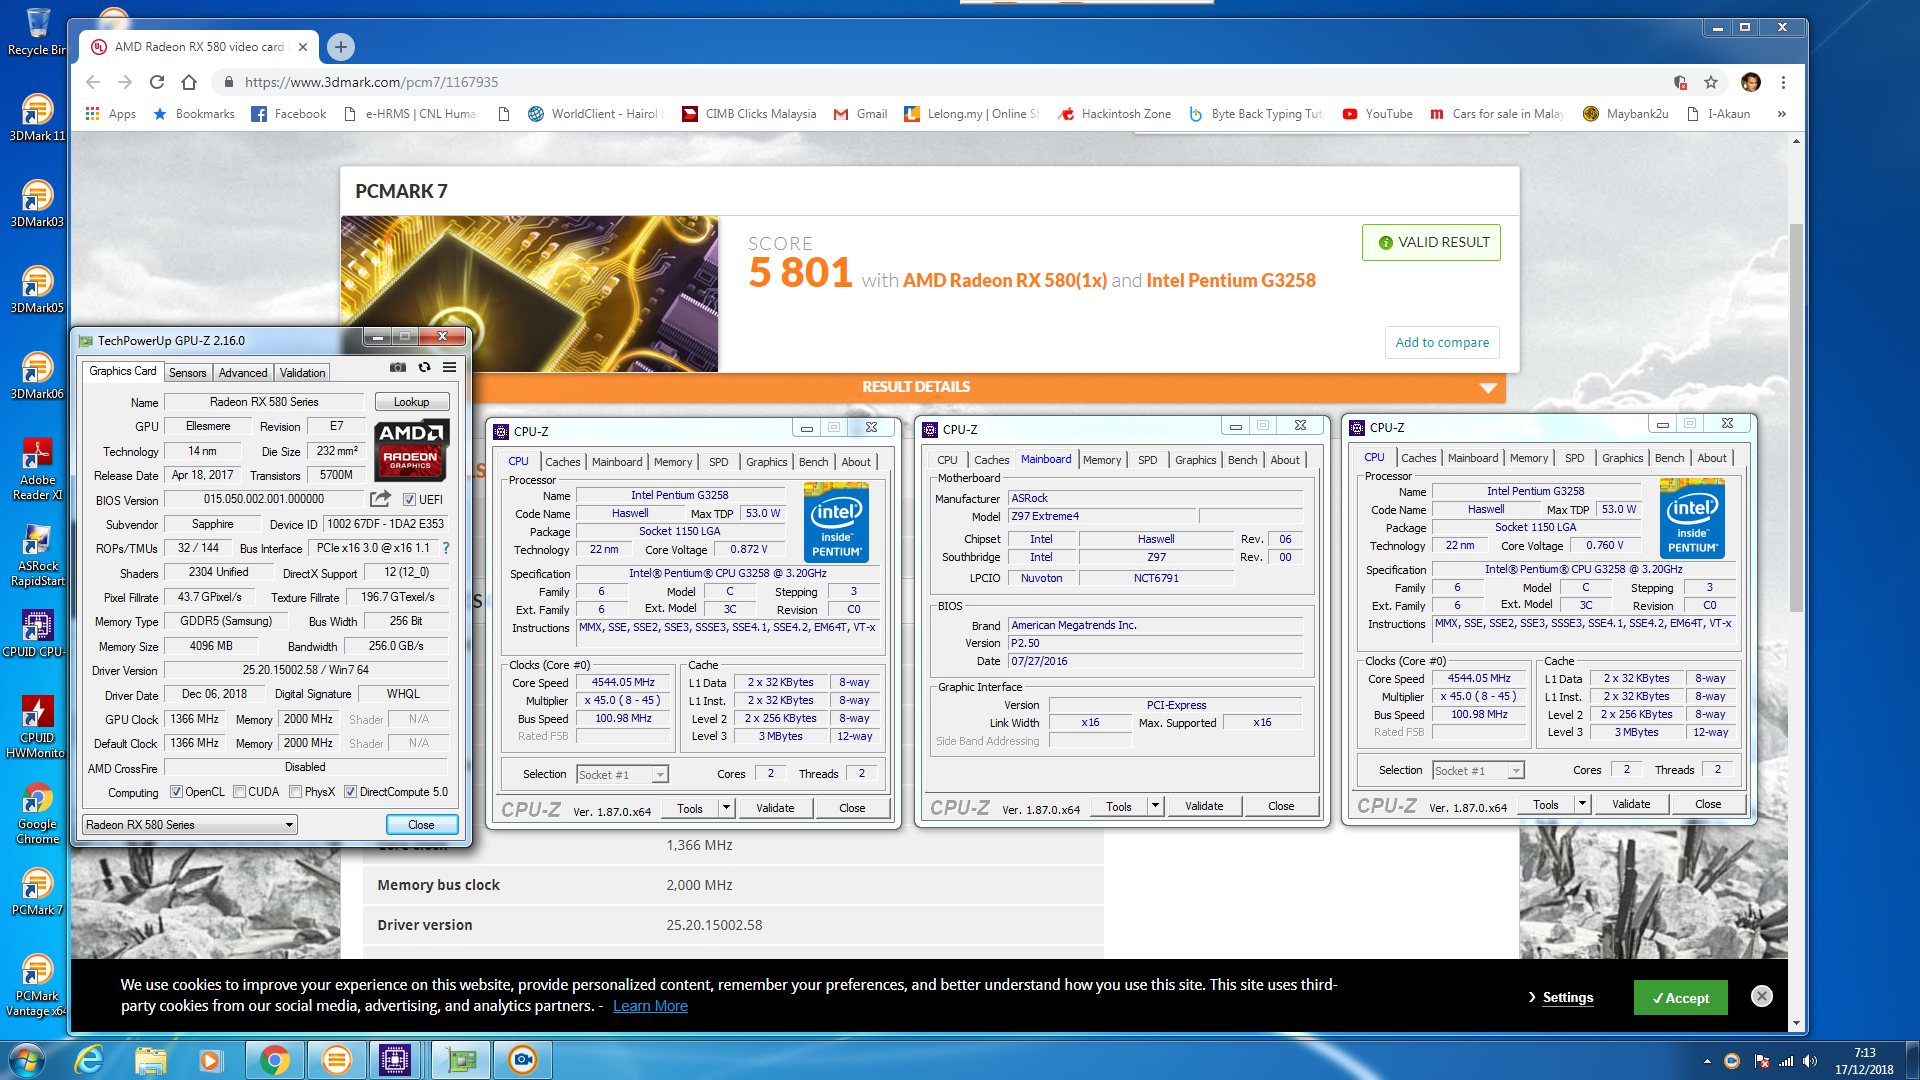Switch to the Sensors tab in GPU-Z
Image resolution: width=1920 pixels, height=1080 pixels.
point(188,373)
